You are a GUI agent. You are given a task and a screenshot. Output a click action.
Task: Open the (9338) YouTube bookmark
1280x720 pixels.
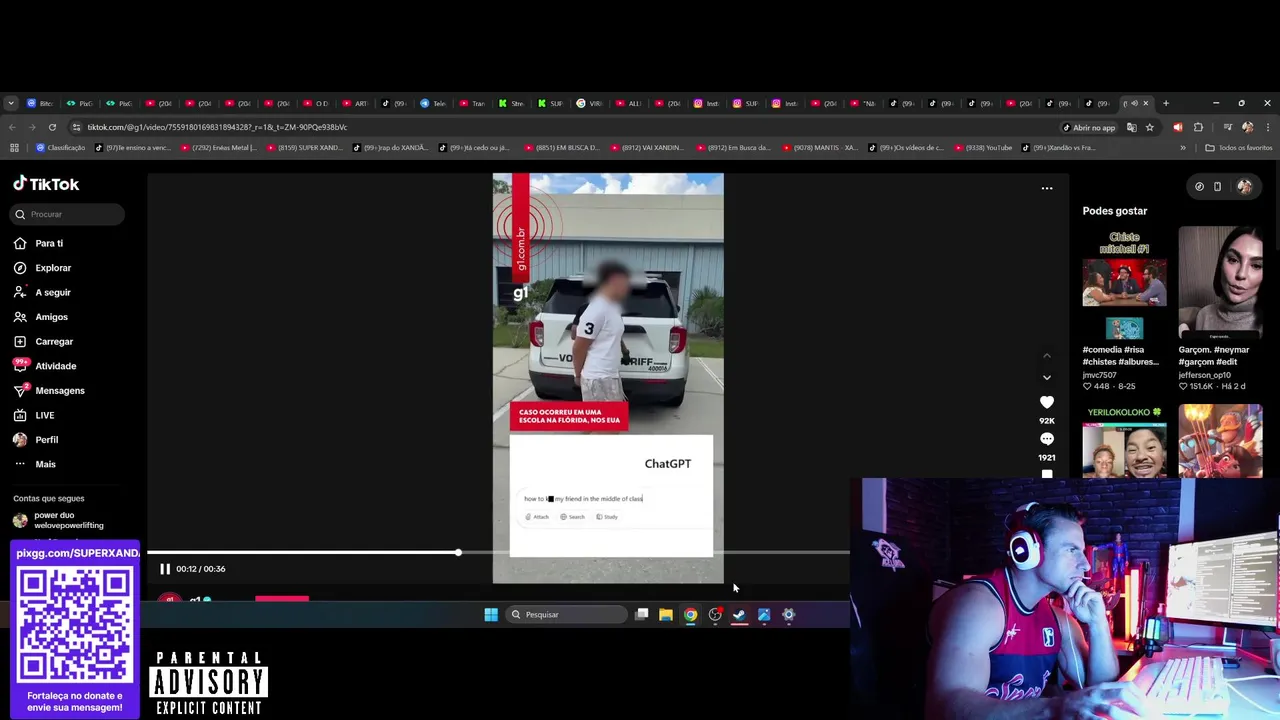pyautogui.click(x=984, y=148)
